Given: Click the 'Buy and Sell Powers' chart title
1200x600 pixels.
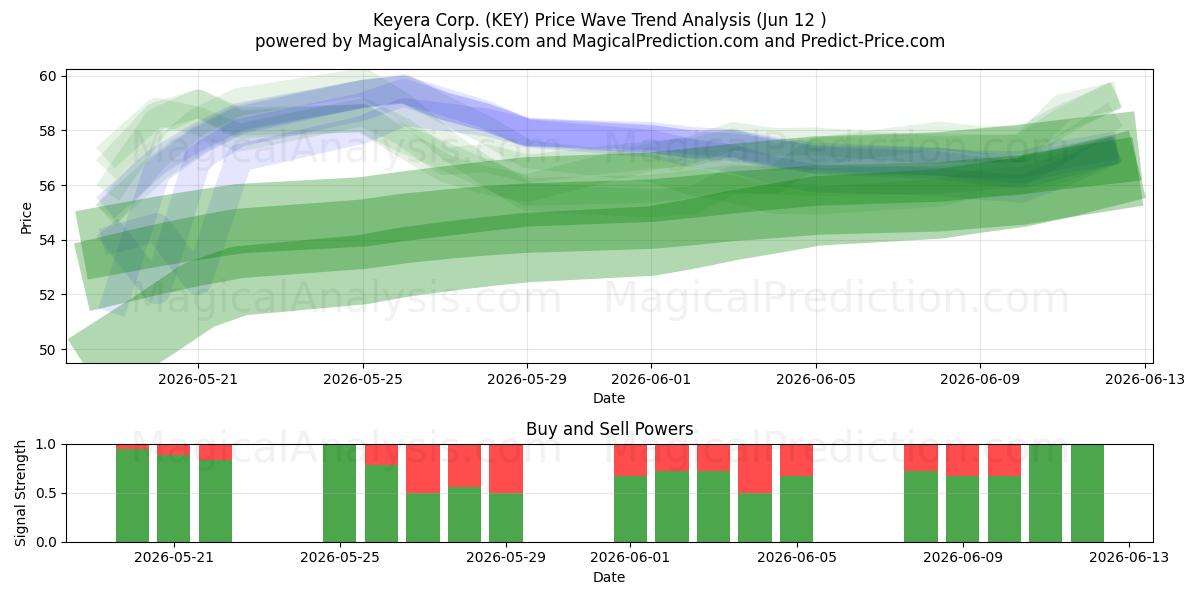Looking at the screenshot, I should (x=609, y=429).
